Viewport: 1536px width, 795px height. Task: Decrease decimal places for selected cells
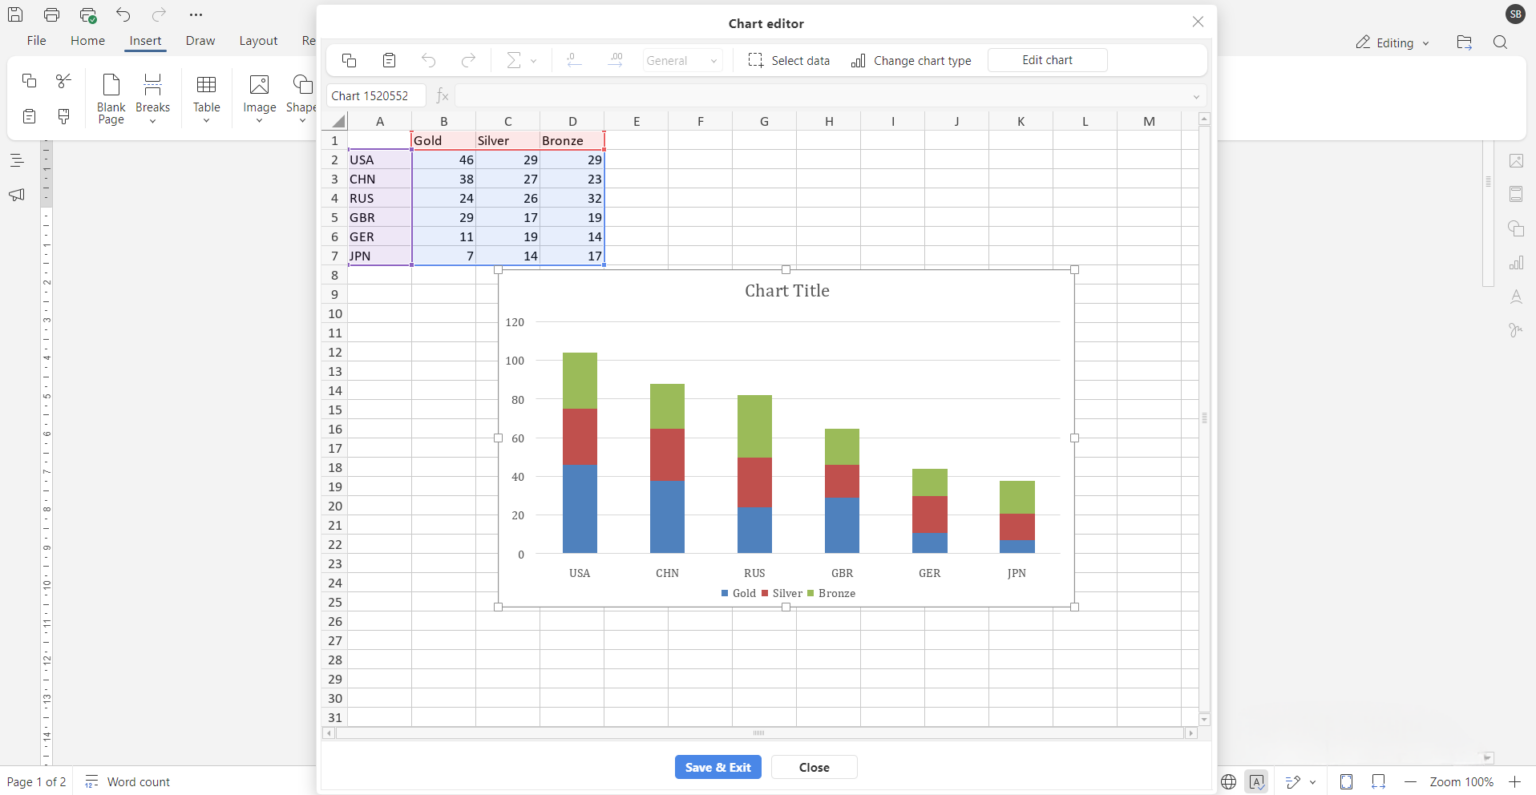click(574, 60)
